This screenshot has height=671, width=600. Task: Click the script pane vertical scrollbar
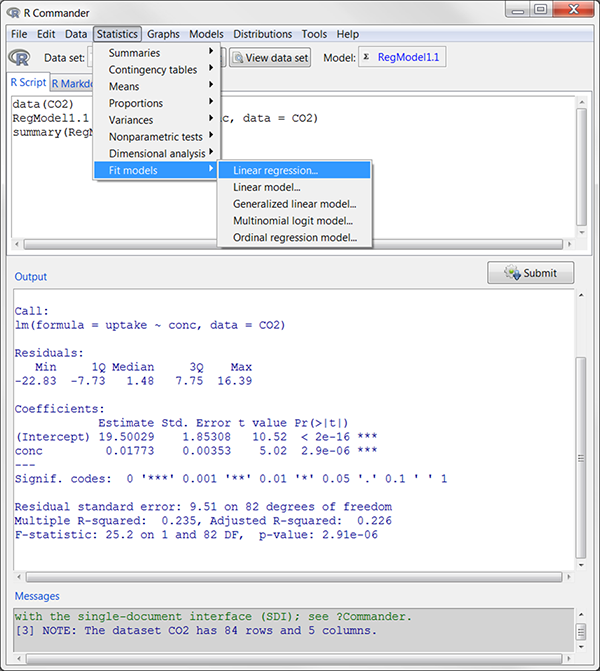point(581,167)
